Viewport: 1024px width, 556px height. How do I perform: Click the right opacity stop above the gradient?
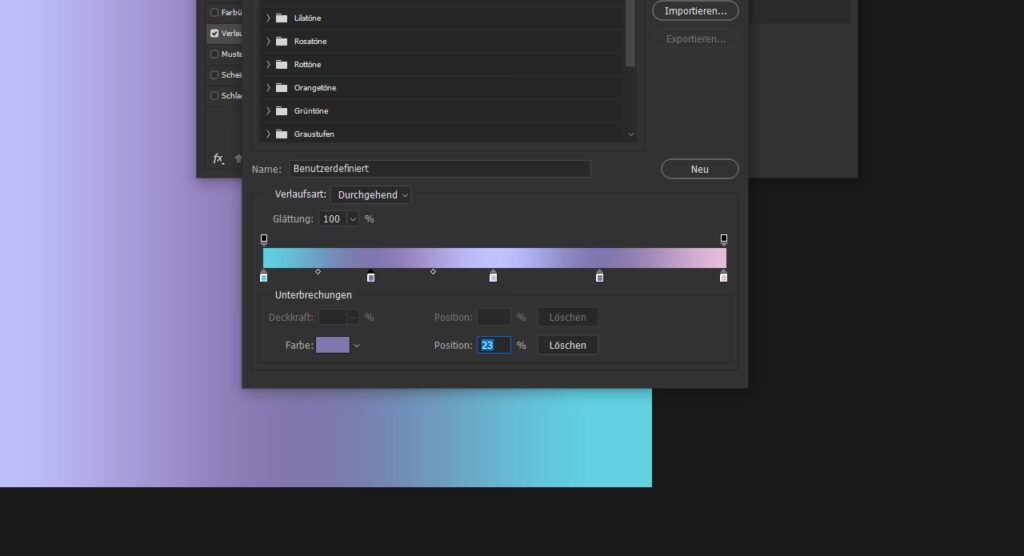coord(723,240)
